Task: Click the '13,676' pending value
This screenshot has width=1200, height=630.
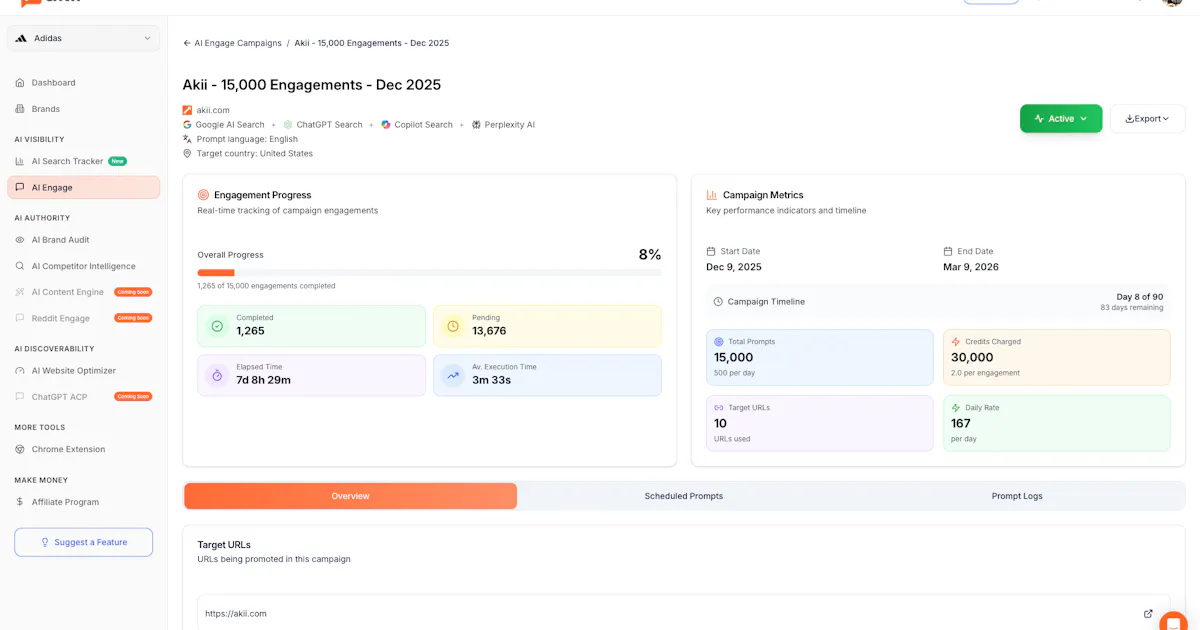Action: (489, 331)
